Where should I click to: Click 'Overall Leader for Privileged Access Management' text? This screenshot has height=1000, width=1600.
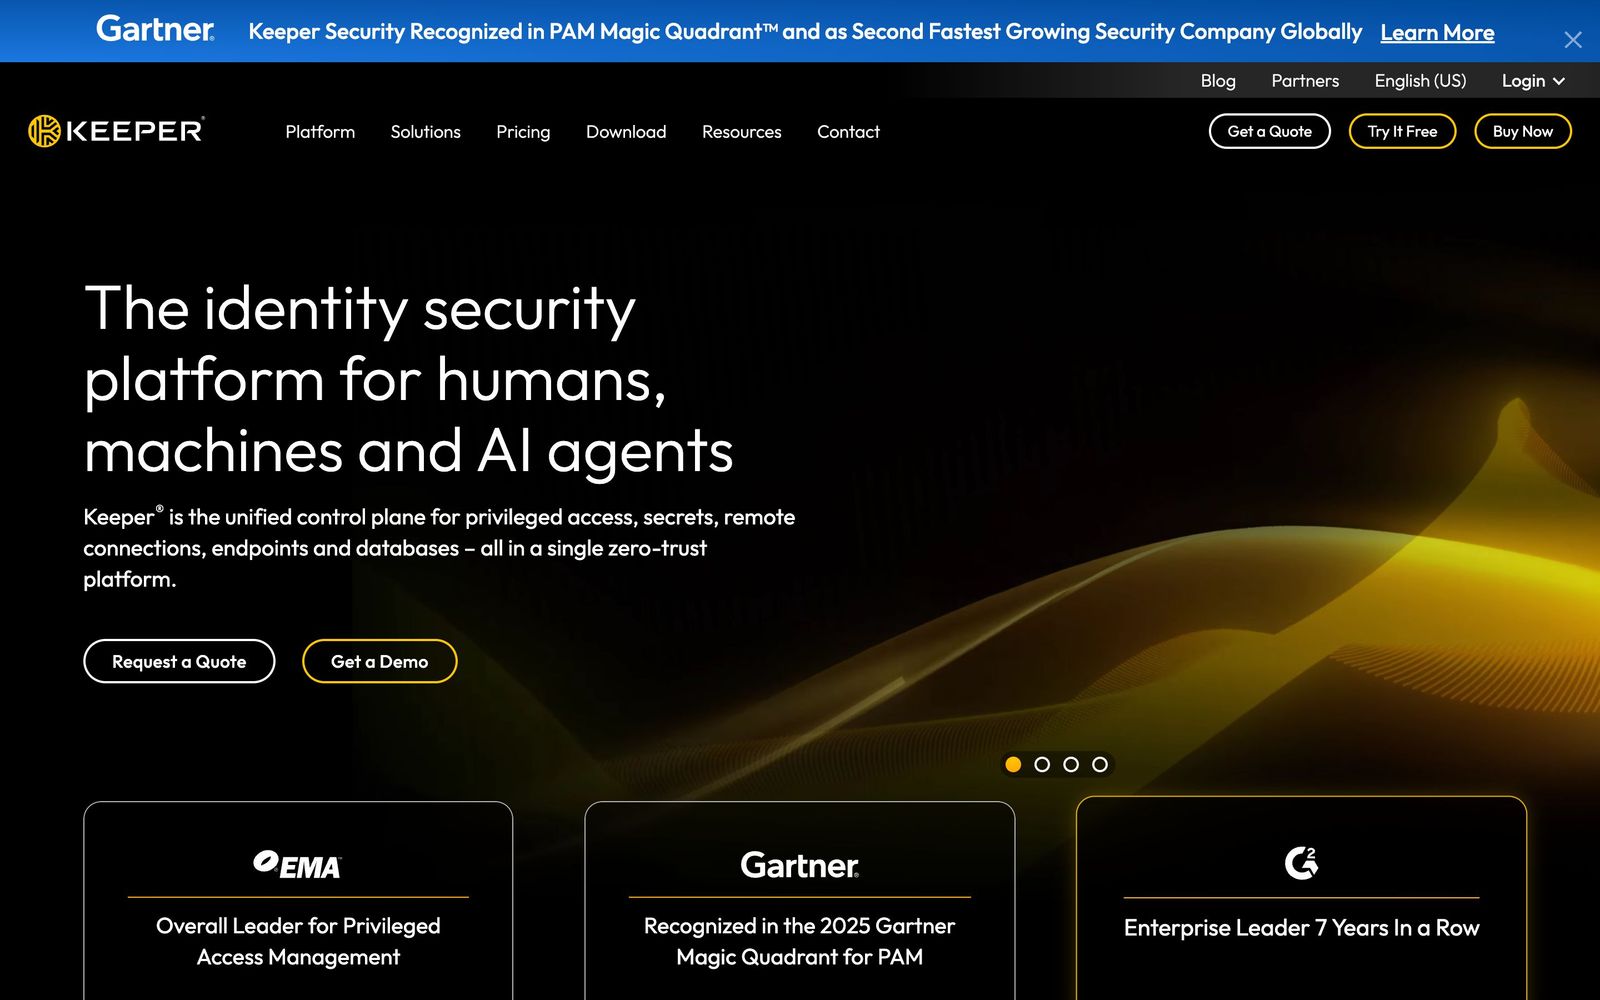tap(298, 941)
